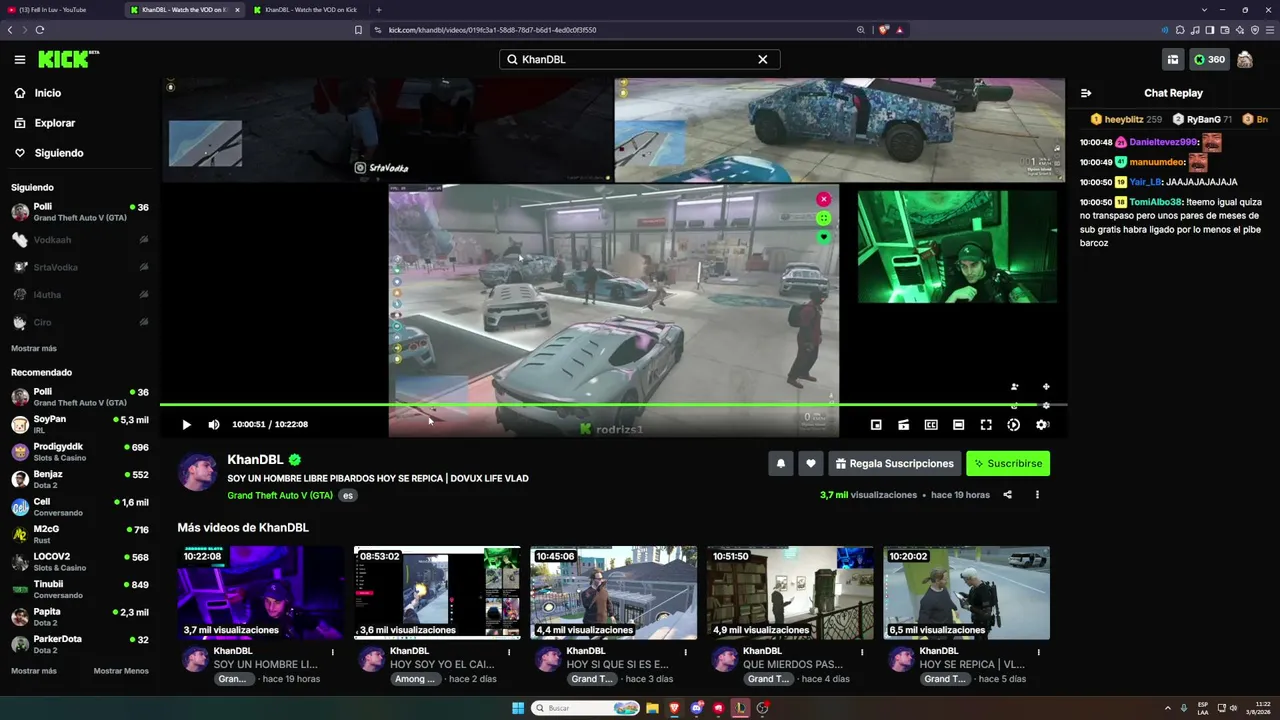The image size is (1280, 720).
Task: Open Prodigyddk recommended channel
Action: [x=80, y=452]
